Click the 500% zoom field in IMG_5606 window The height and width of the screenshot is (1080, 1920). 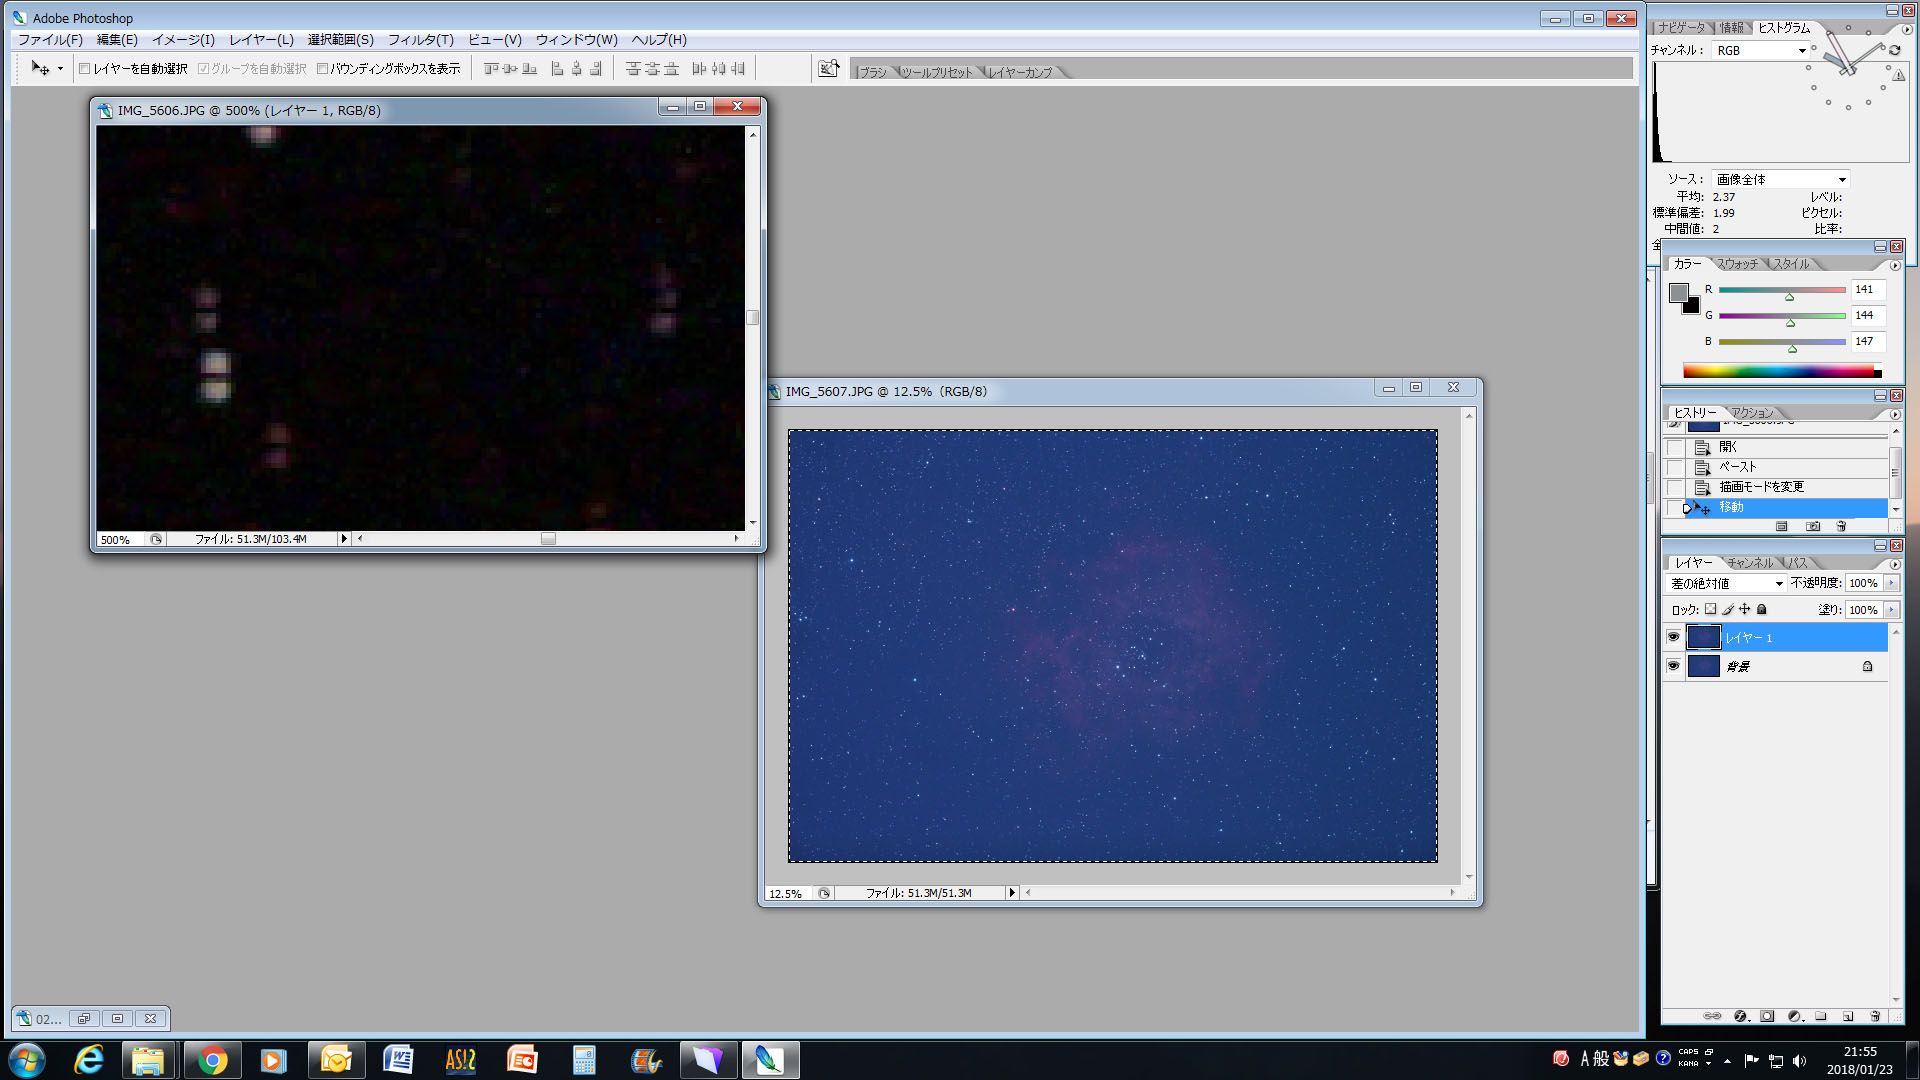[x=121, y=539]
